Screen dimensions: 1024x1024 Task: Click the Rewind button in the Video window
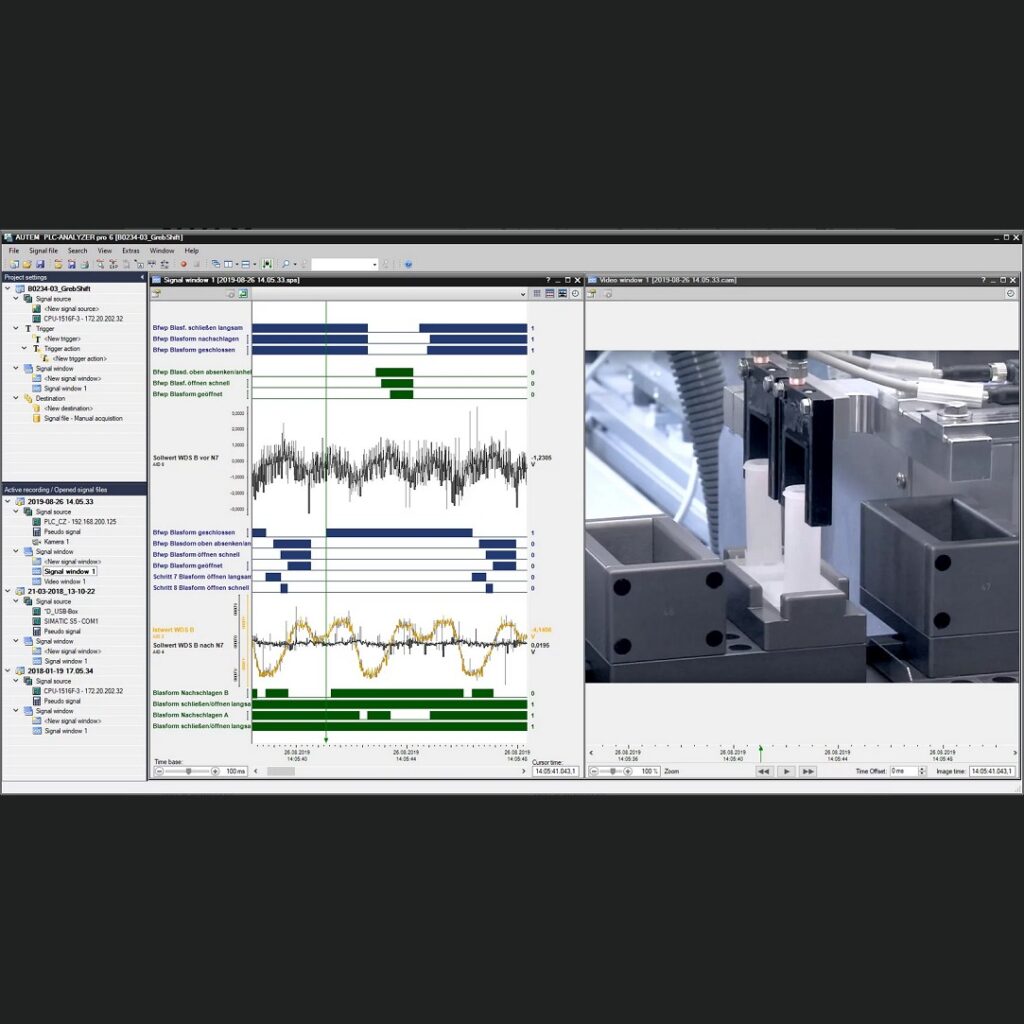763,771
